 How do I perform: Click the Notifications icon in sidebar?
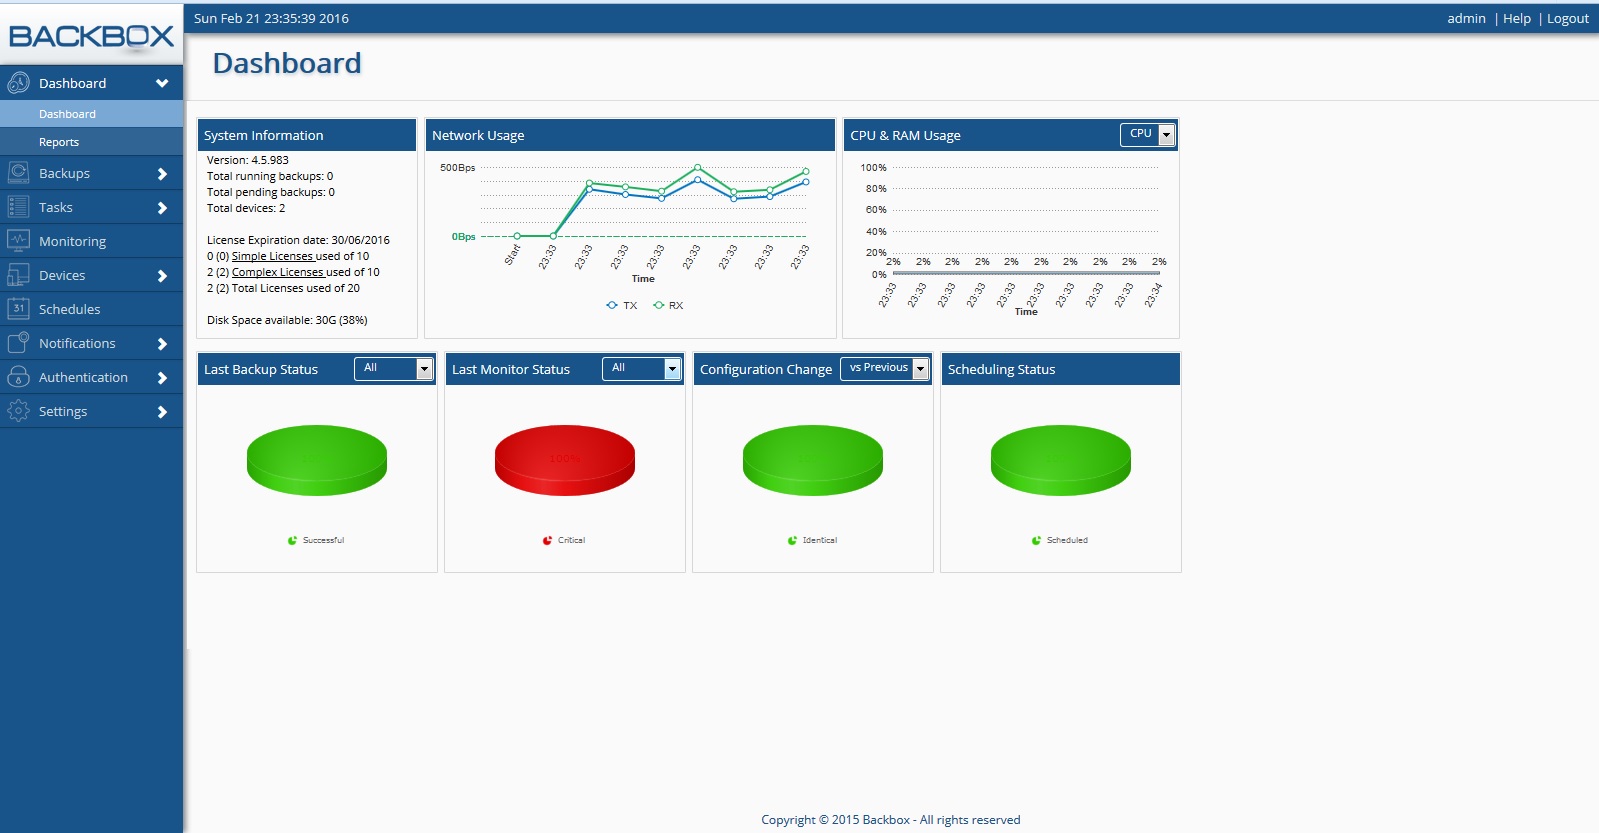(x=18, y=343)
